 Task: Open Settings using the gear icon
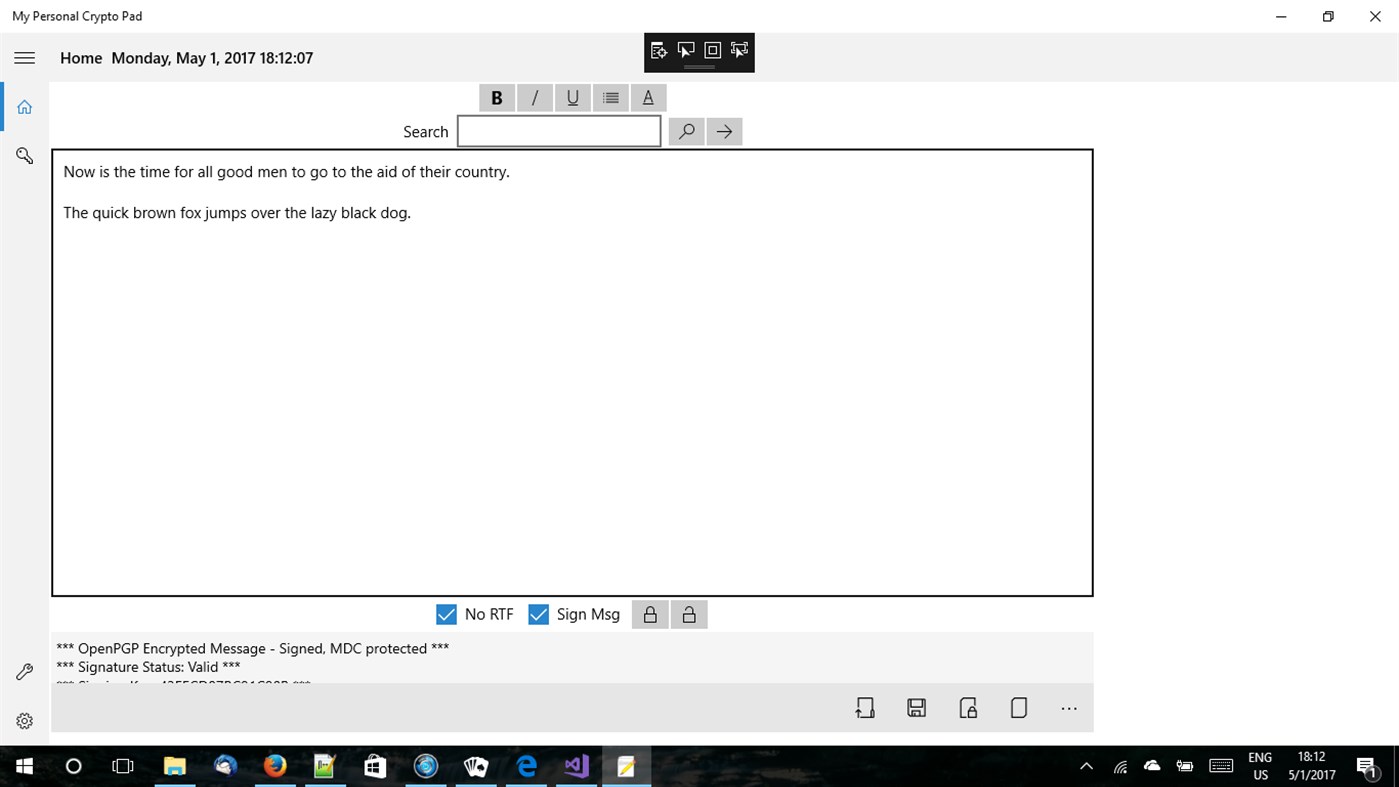pos(24,720)
